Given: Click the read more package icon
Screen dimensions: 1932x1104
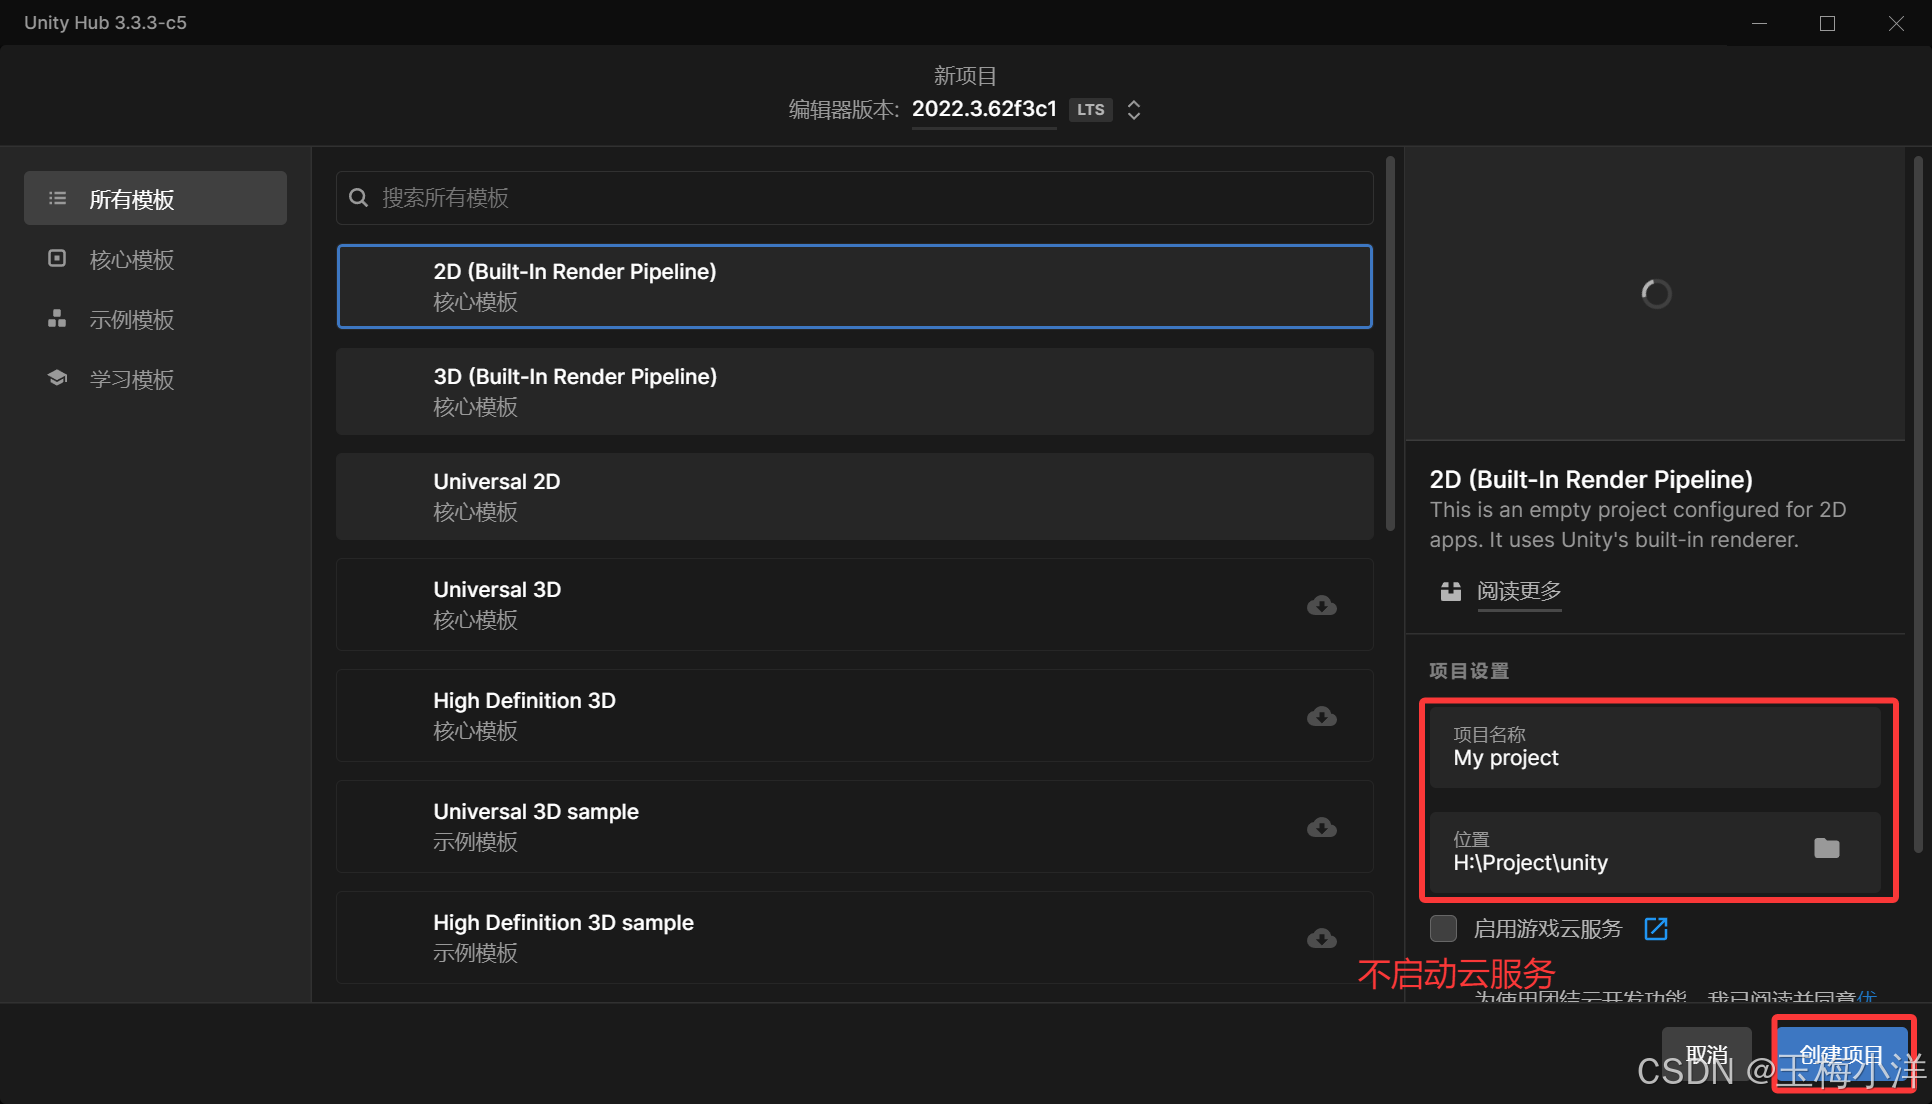Looking at the screenshot, I should (1450, 591).
